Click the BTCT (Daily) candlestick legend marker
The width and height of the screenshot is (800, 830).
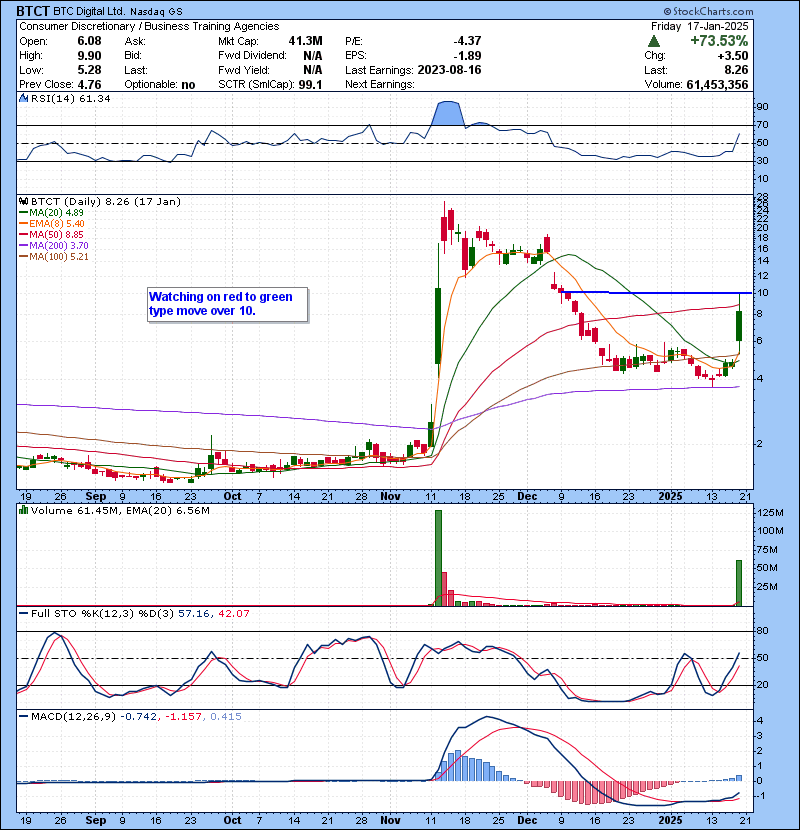(x=23, y=201)
